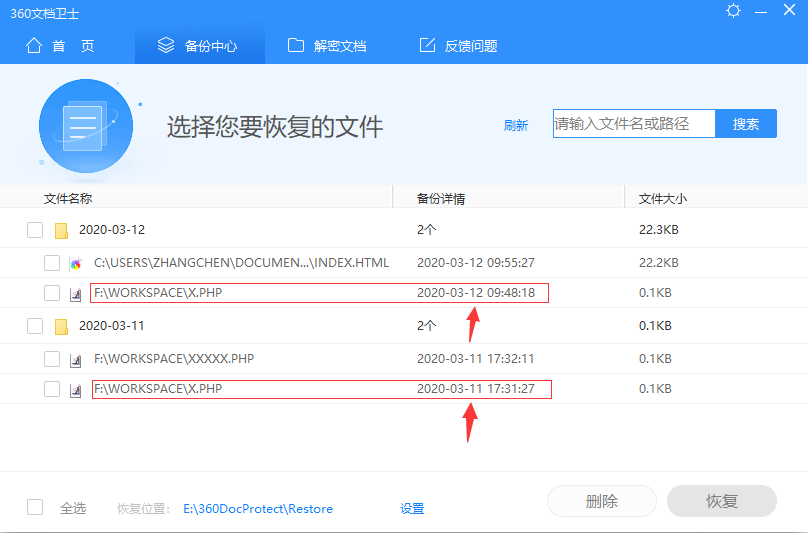
Task: Click the settings gear icon in title bar
Action: 734,12
